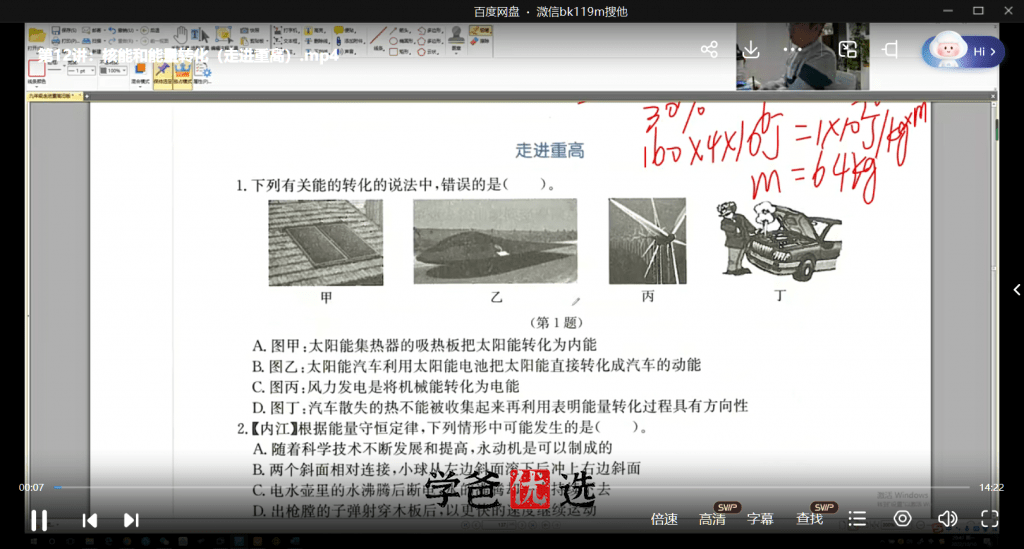Click the video title 第12讲 text
This screenshot has height=549, width=1024.
(x=188, y=55)
